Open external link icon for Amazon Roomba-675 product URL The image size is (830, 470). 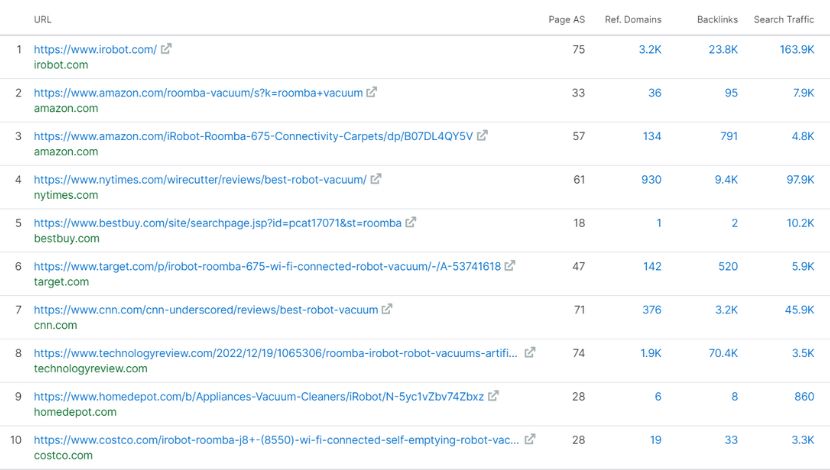483,136
